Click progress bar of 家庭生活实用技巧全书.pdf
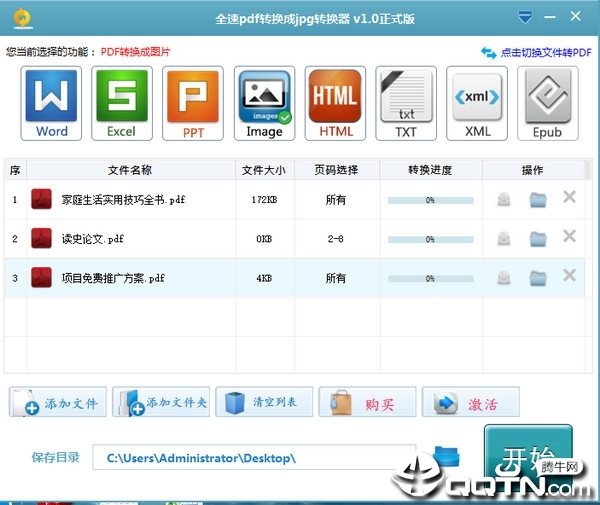Image resolution: width=600 pixels, height=505 pixels. [x=430, y=200]
